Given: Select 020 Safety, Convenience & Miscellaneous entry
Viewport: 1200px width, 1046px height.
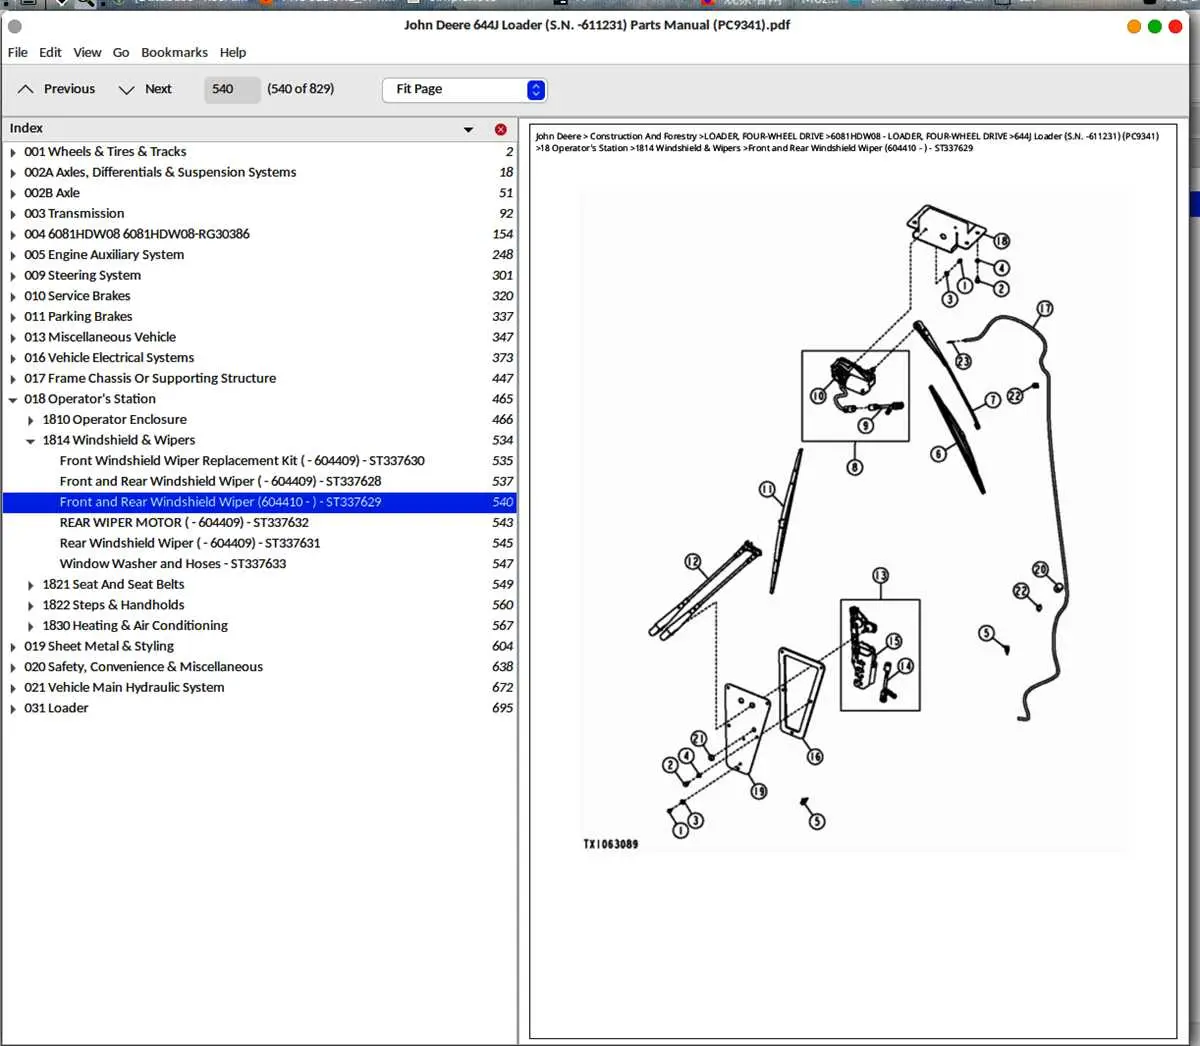Looking at the screenshot, I should pos(143,667).
